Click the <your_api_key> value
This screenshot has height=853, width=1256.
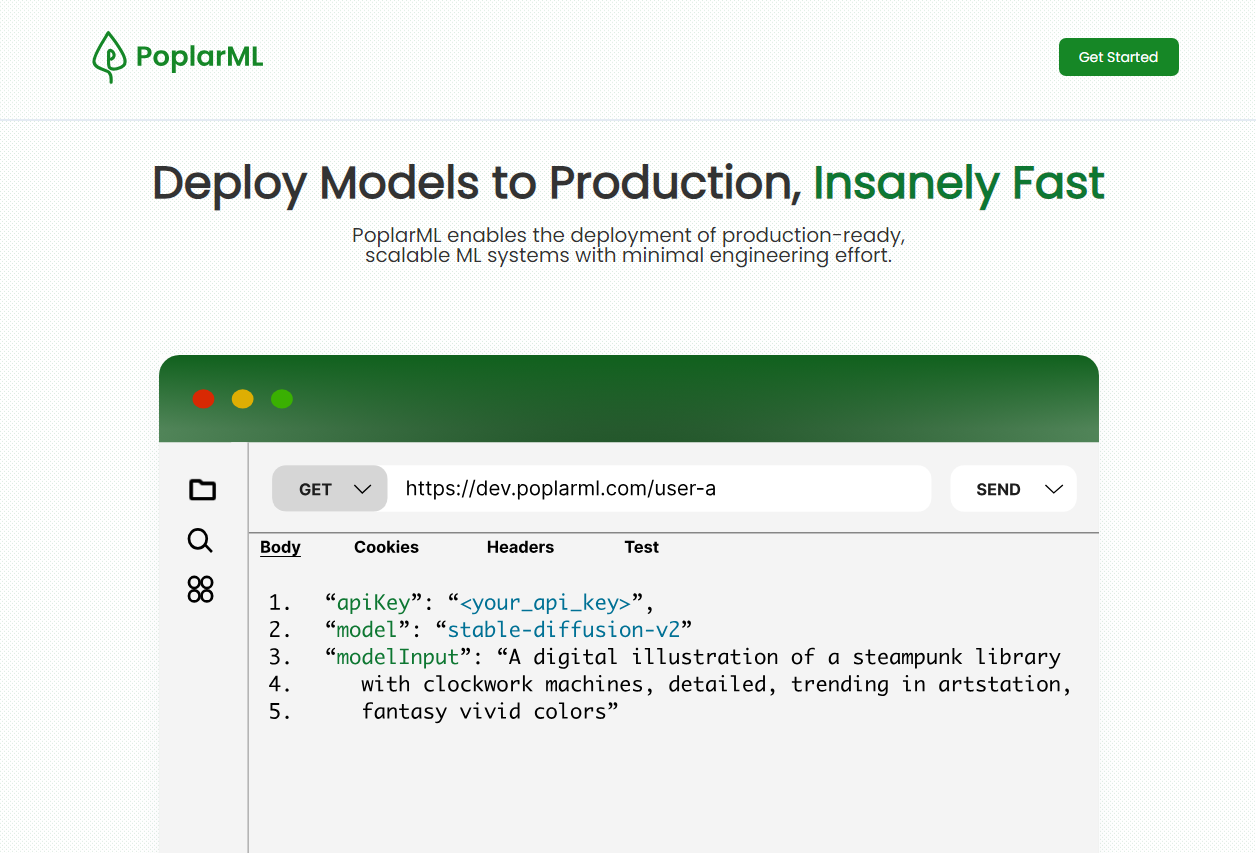click(x=545, y=603)
